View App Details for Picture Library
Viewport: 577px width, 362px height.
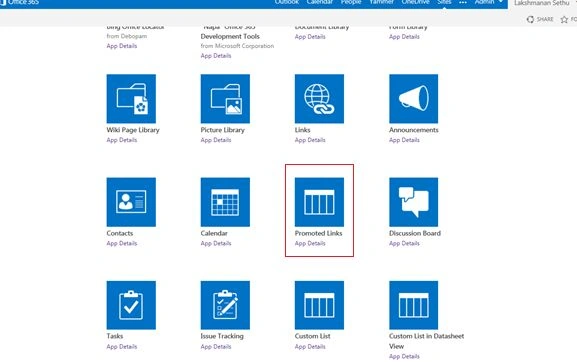coord(216,140)
